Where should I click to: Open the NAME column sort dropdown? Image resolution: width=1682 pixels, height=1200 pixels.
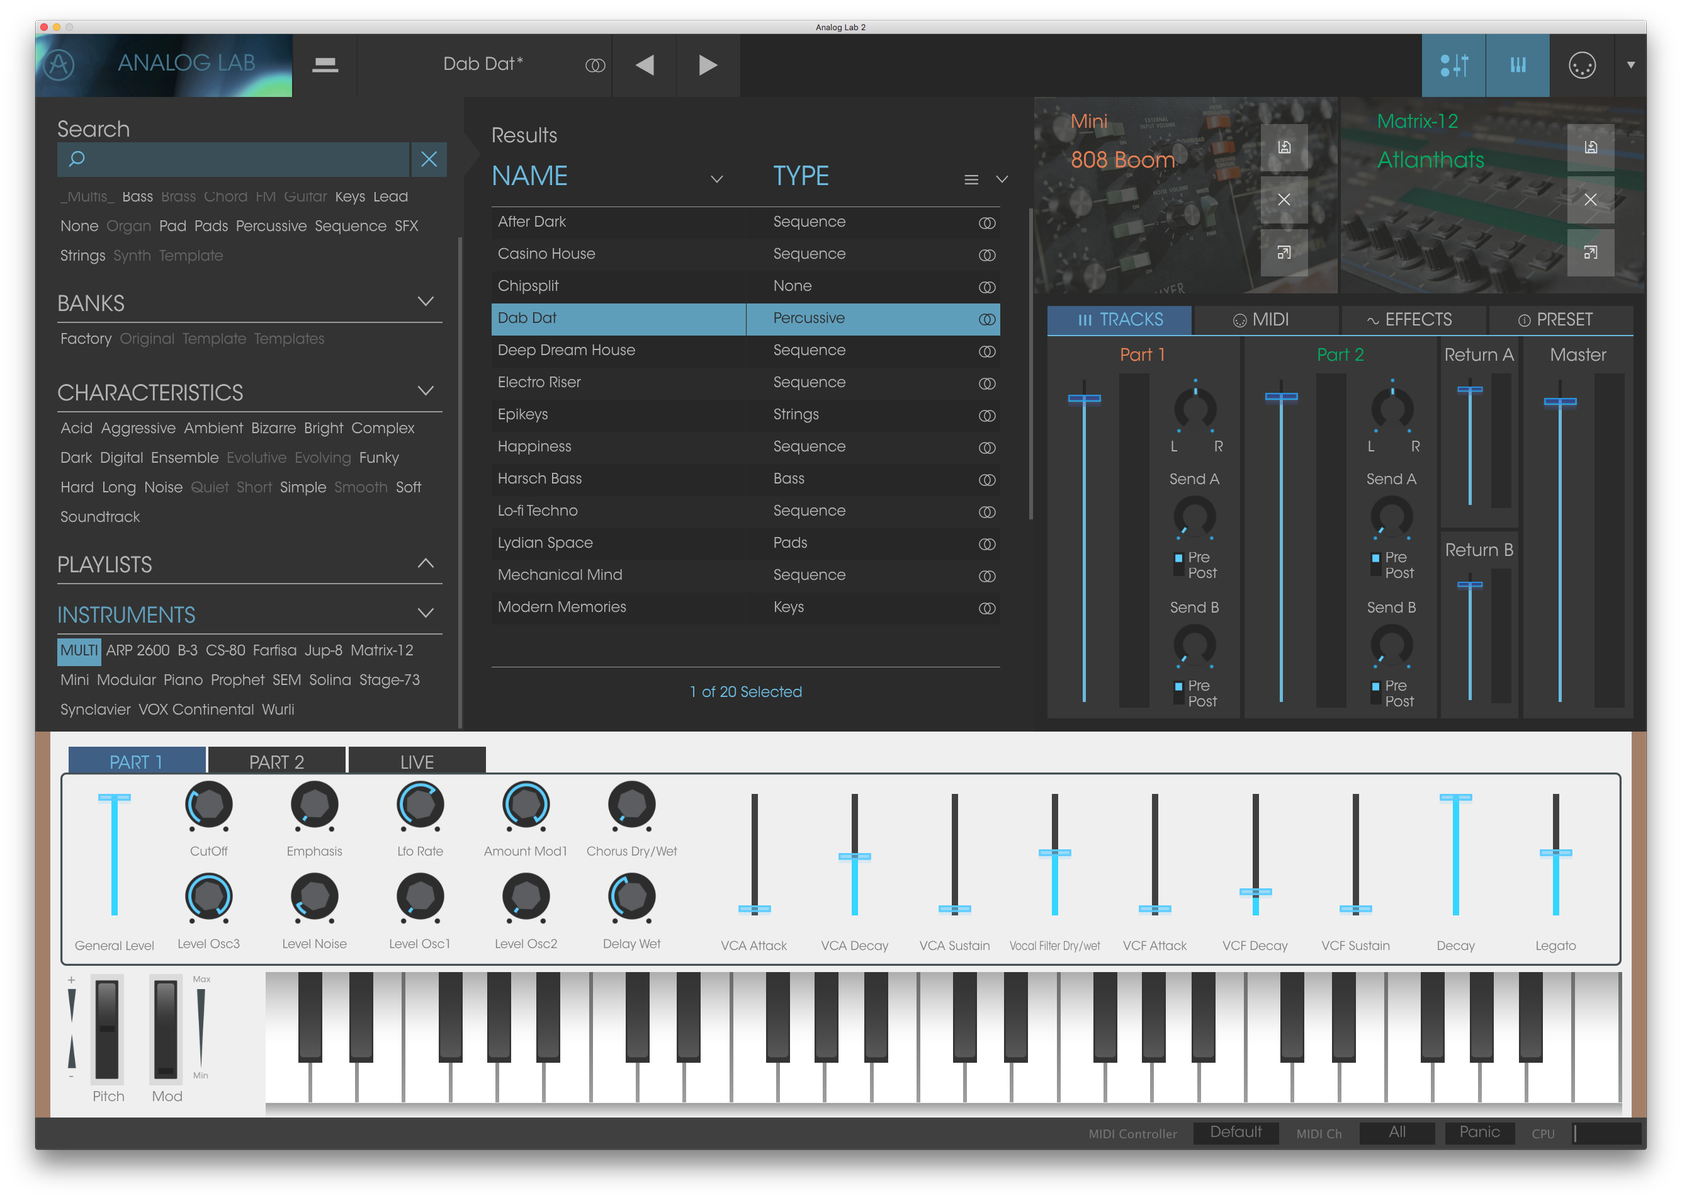(x=717, y=179)
